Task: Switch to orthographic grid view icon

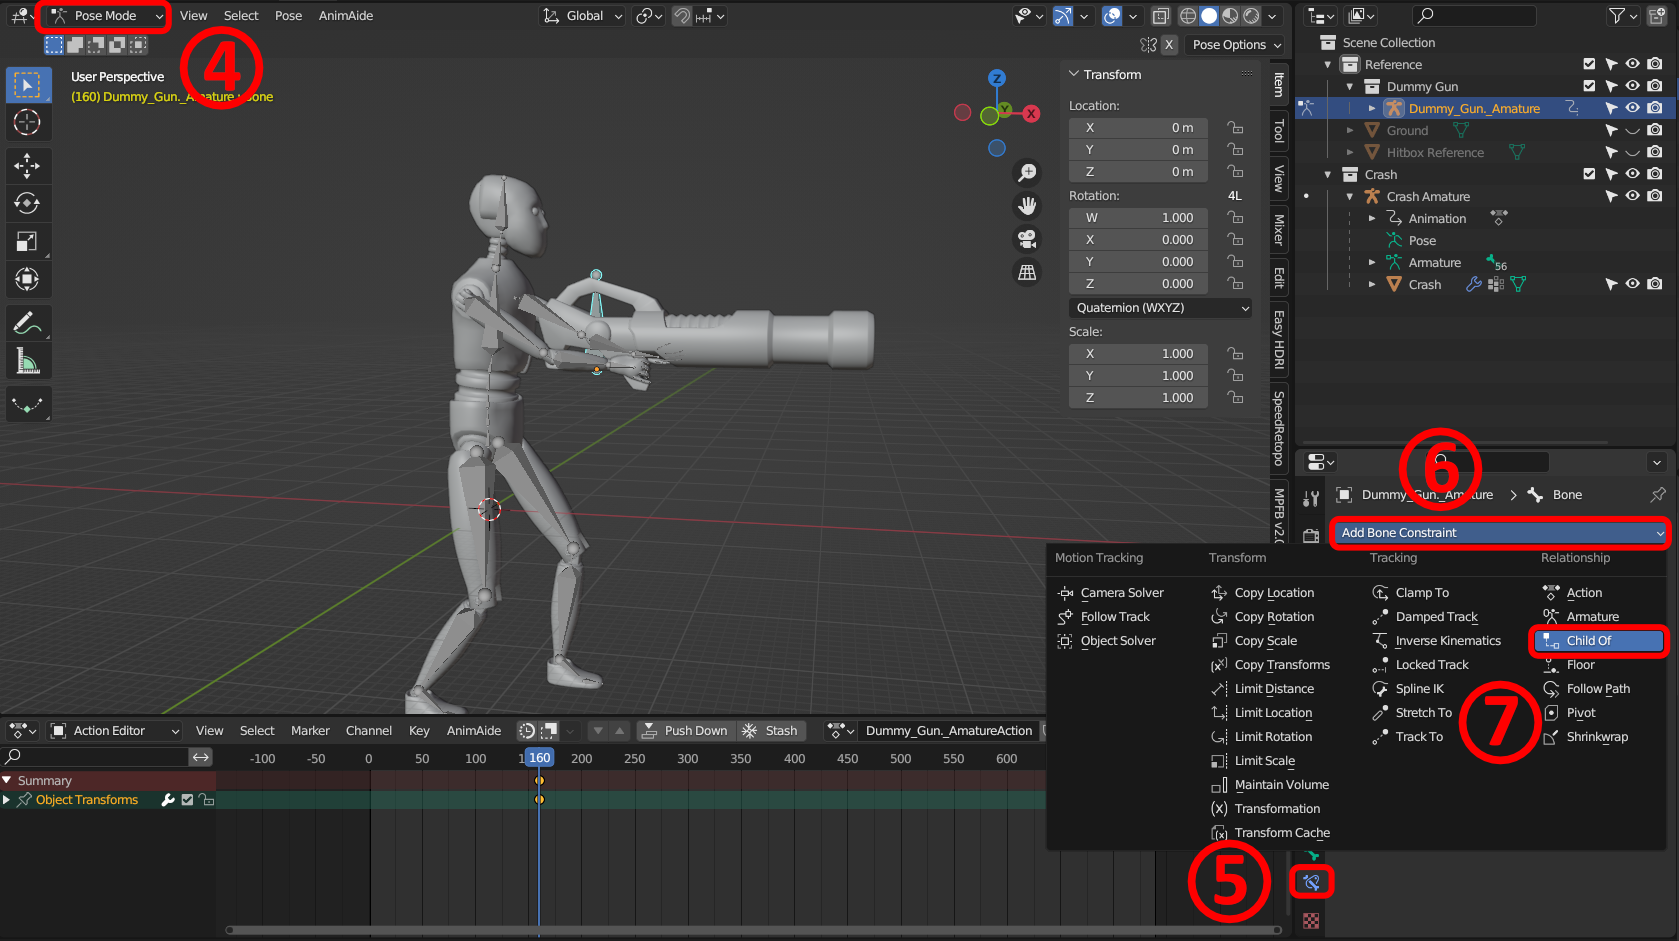Action: [x=1027, y=273]
